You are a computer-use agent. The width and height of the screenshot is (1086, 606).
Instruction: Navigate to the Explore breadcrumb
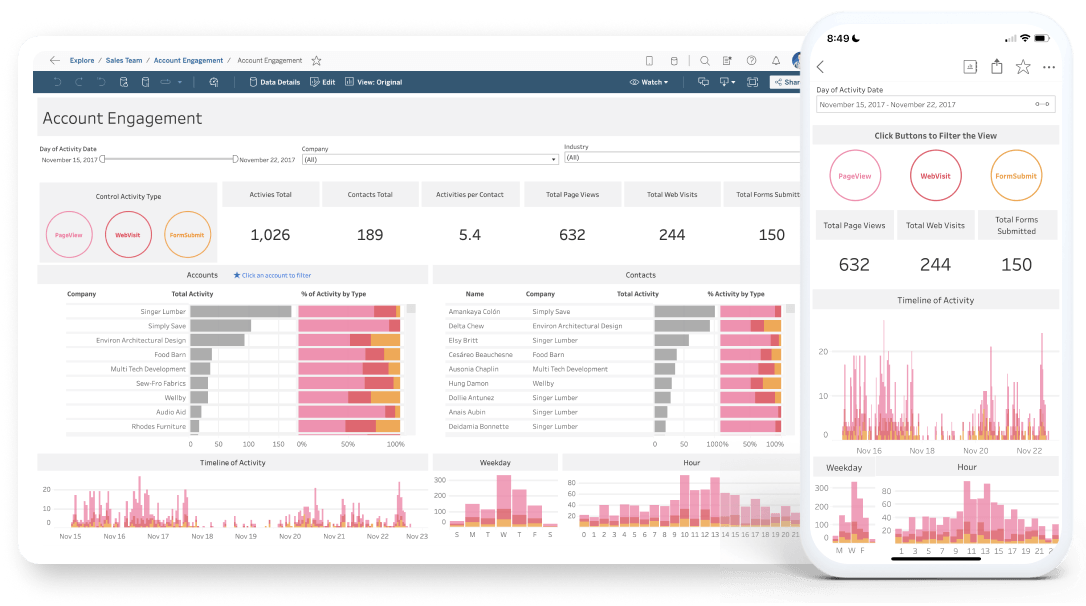pos(82,61)
